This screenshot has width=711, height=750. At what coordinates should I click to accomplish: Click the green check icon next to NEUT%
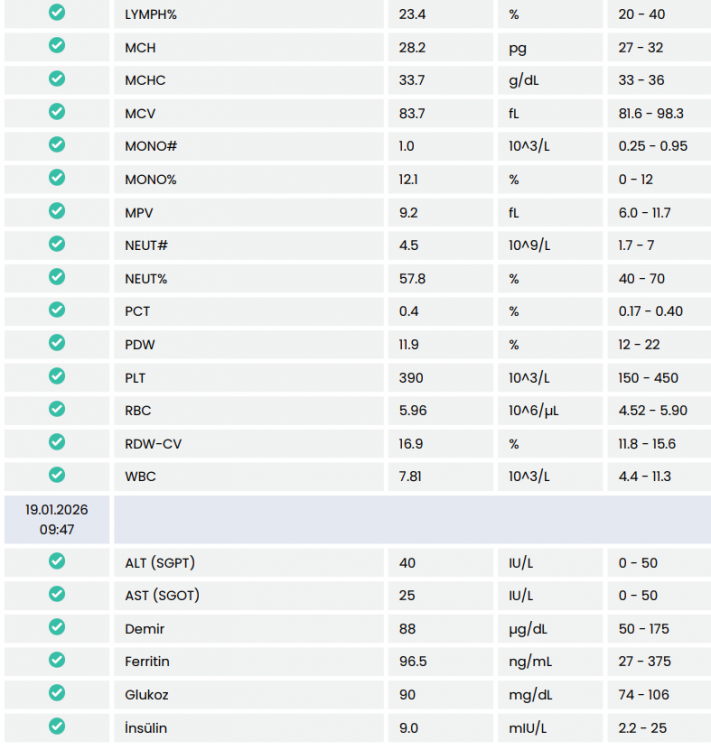pyautogui.click(x=57, y=277)
